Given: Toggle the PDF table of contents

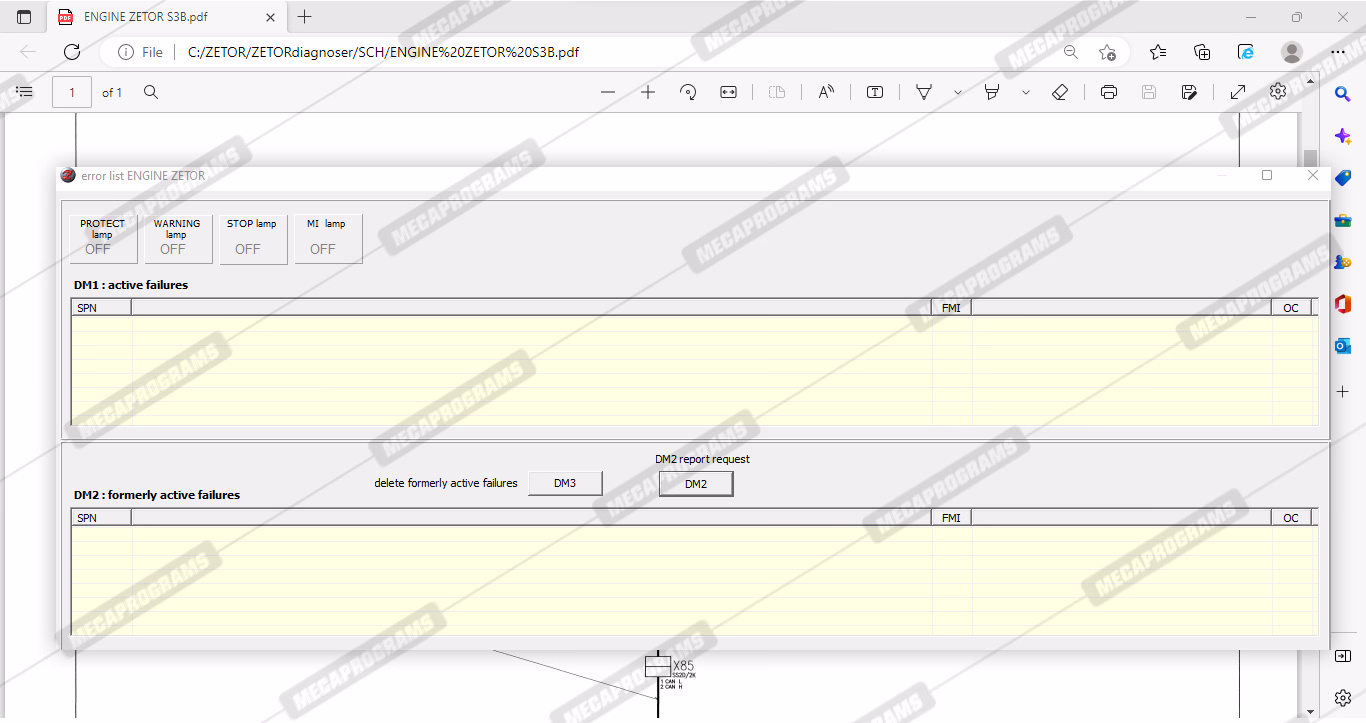Looking at the screenshot, I should point(25,92).
